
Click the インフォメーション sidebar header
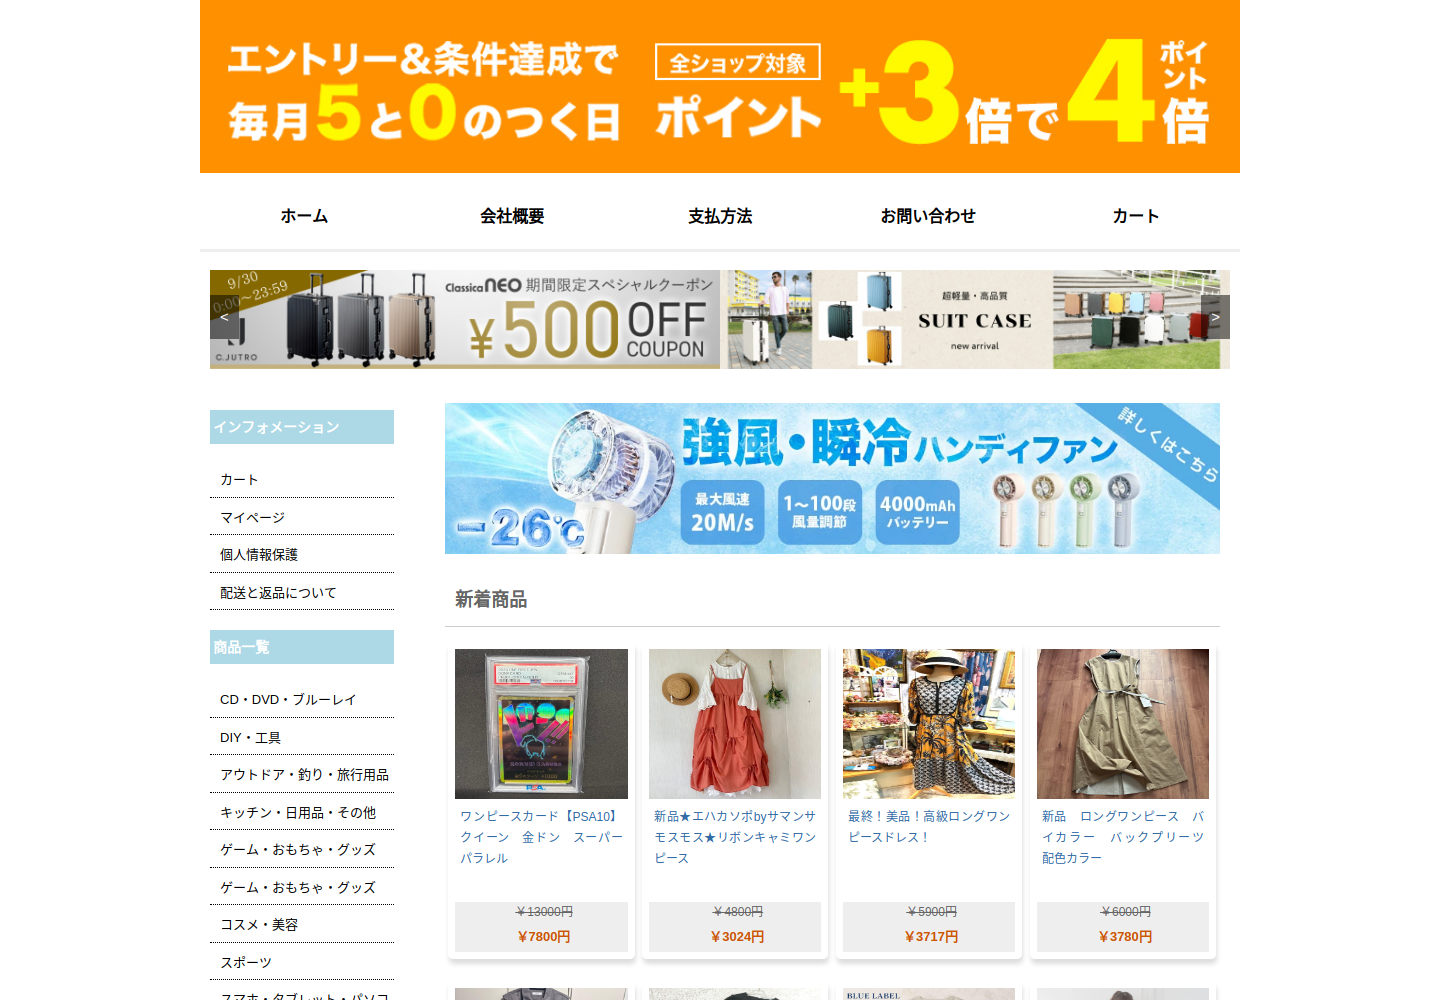[x=302, y=427]
